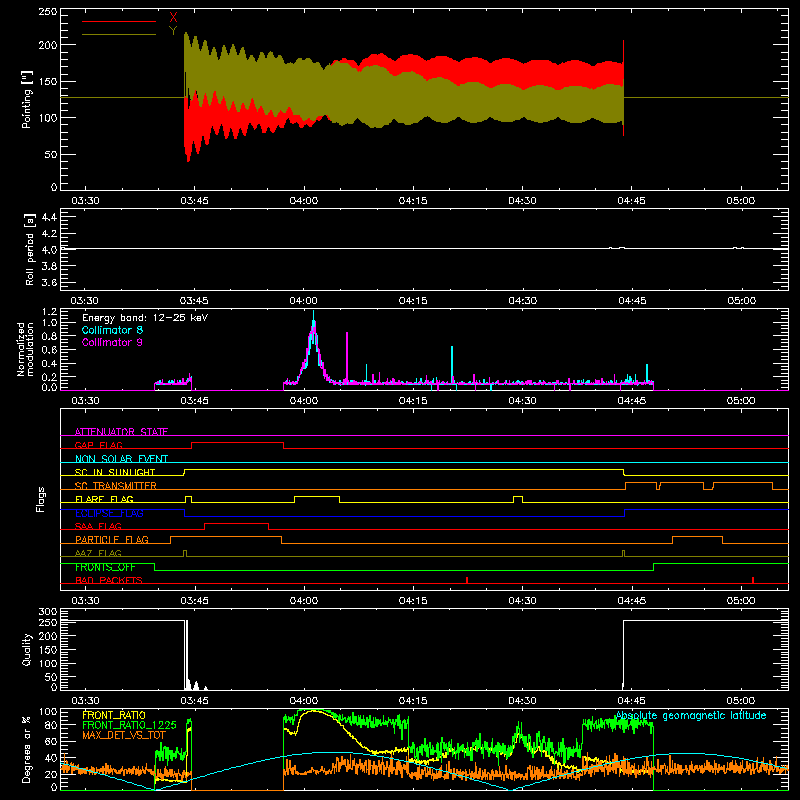
Task: Click the raised SAA flag segment
Action: click(x=237, y=523)
